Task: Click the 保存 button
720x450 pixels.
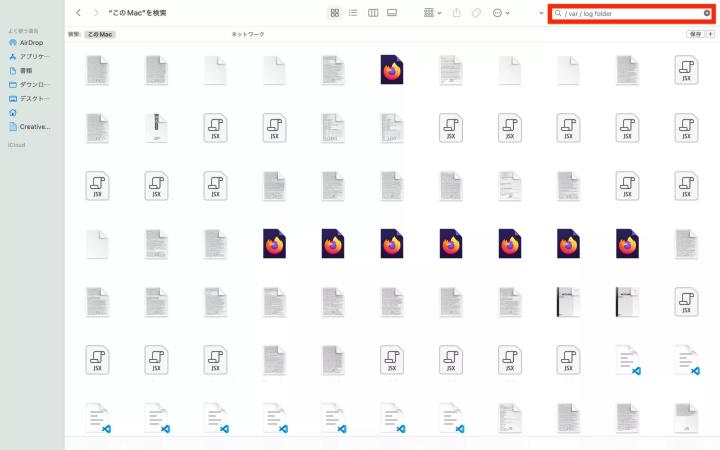Action: coord(695,34)
